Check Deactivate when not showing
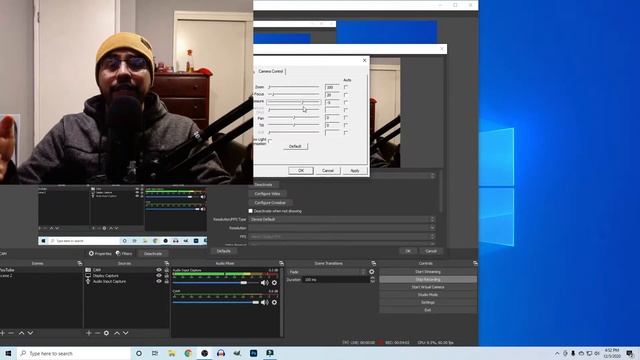Screen dimensions: 640x360 (251, 211)
